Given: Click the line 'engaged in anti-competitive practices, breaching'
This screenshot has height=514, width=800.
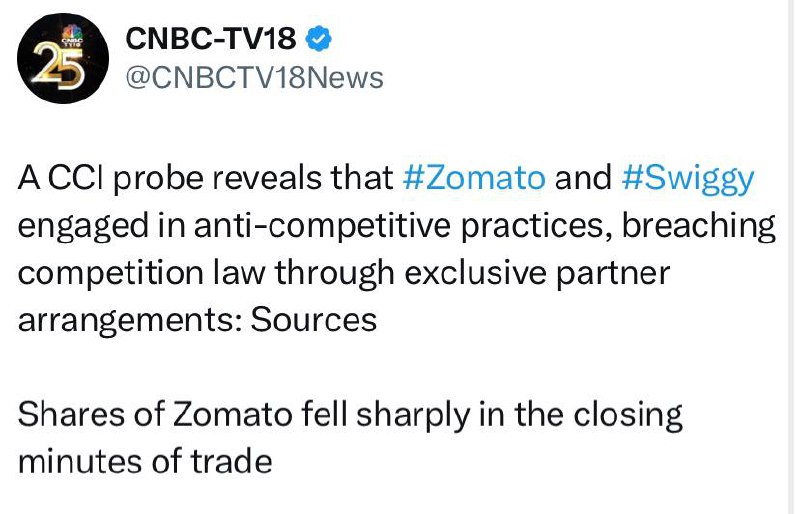Looking at the screenshot, I should pyautogui.click(x=397, y=227).
